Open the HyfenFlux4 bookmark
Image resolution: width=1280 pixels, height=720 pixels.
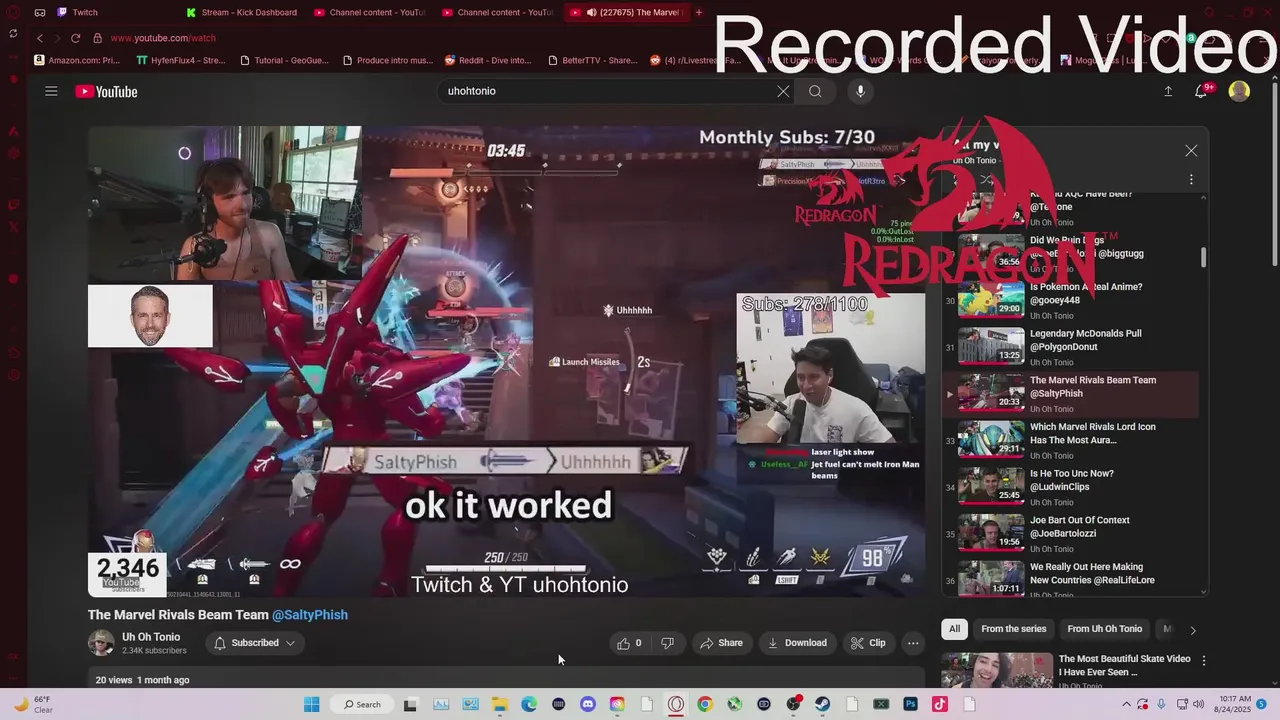click(x=181, y=60)
